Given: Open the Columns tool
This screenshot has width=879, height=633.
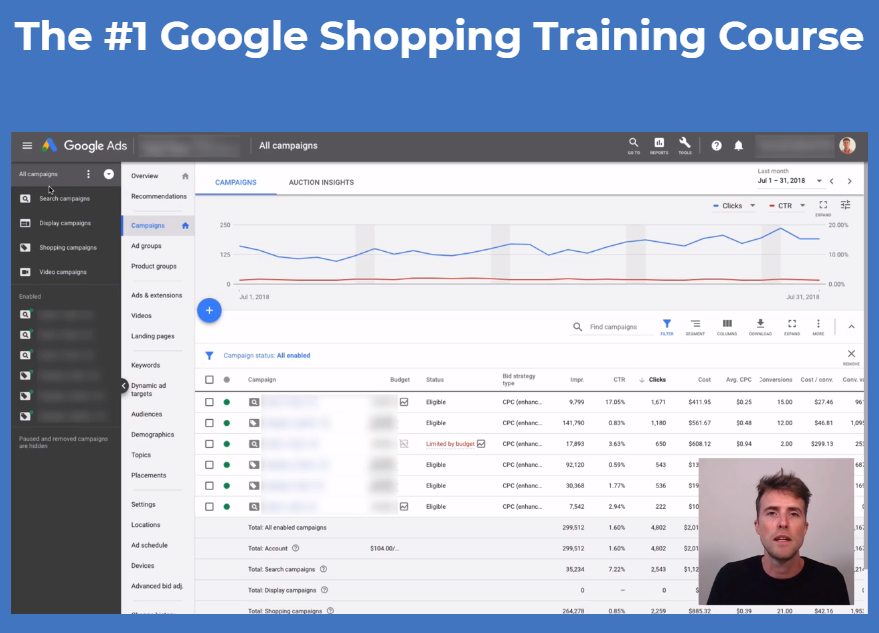Looking at the screenshot, I should 727,327.
